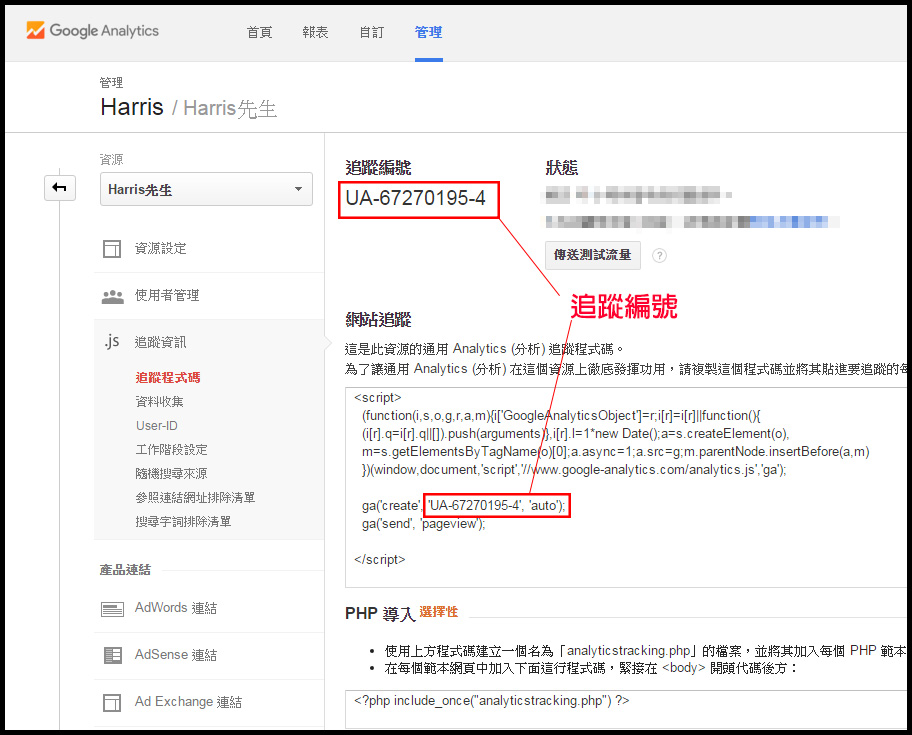Click the 使用者管理 people icon
The image size is (912, 735).
pyautogui.click(x=112, y=296)
